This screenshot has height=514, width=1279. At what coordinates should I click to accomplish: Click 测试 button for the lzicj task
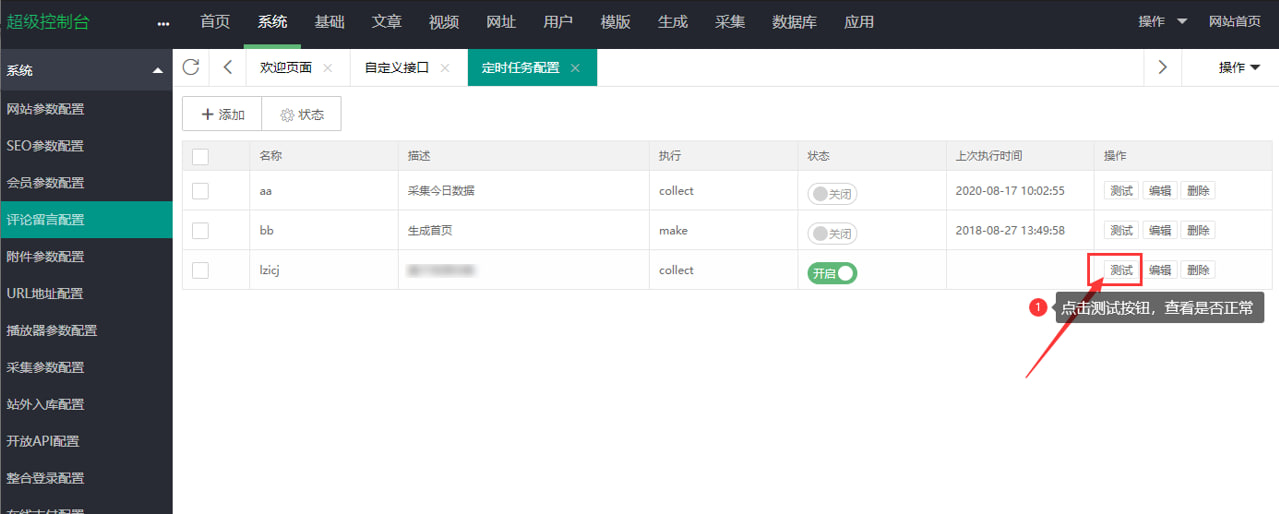tap(1121, 270)
